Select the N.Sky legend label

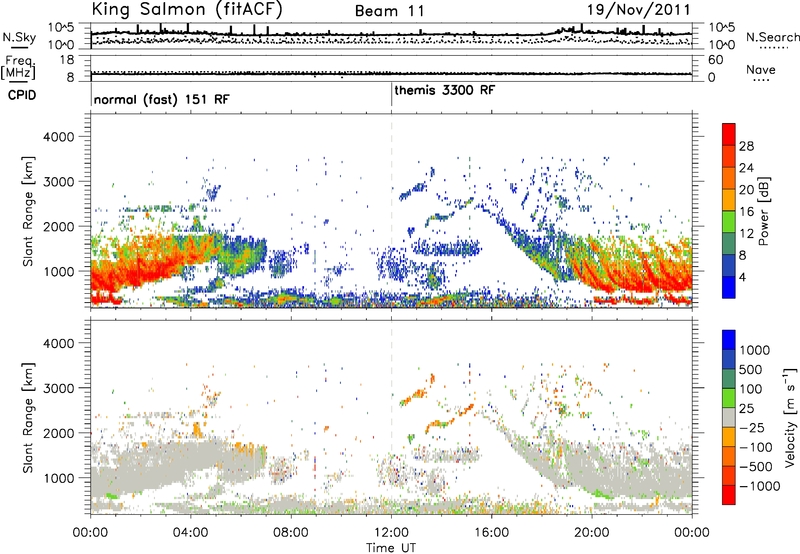(x=19, y=37)
